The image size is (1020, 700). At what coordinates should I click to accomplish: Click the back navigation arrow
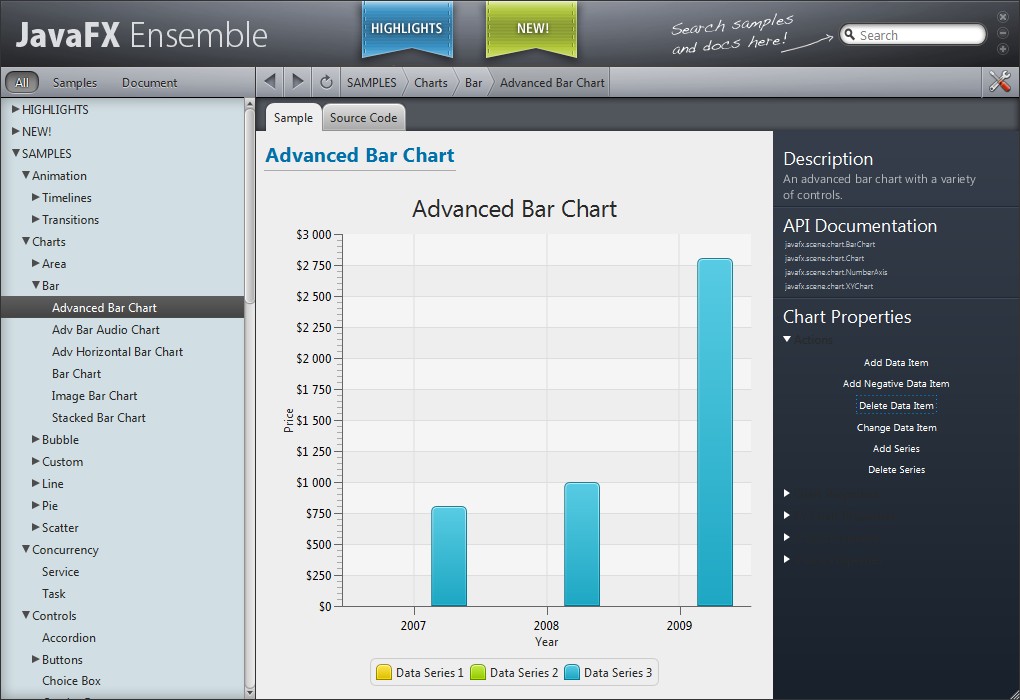[x=270, y=82]
